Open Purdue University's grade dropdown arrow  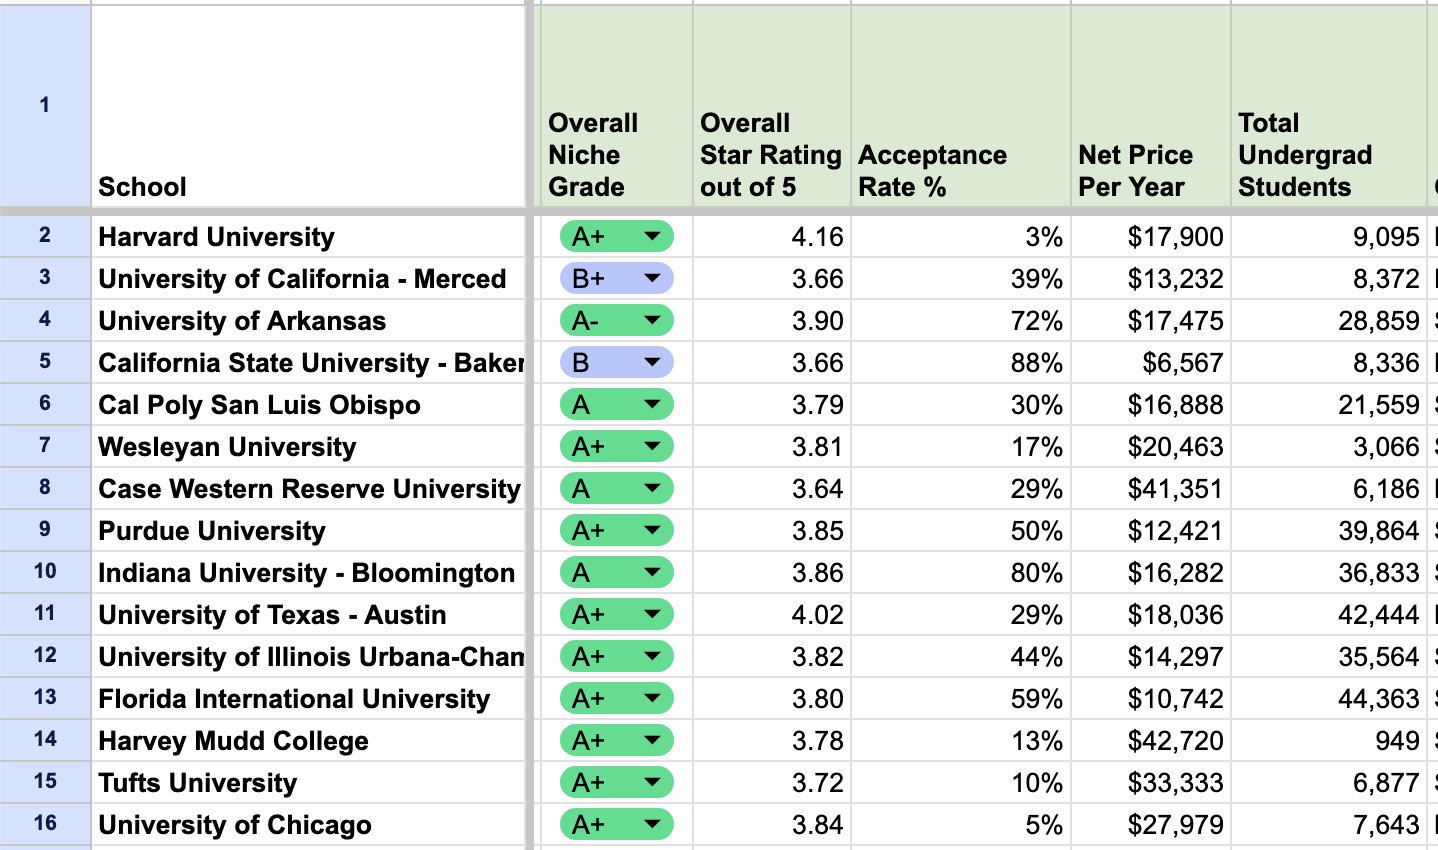pos(652,531)
